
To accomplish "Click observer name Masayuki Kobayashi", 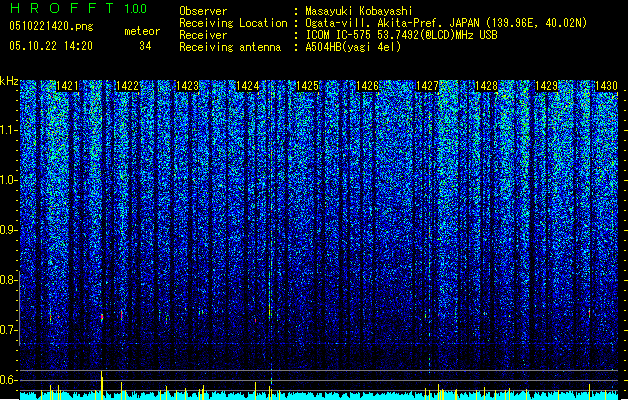I will [359, 11].
